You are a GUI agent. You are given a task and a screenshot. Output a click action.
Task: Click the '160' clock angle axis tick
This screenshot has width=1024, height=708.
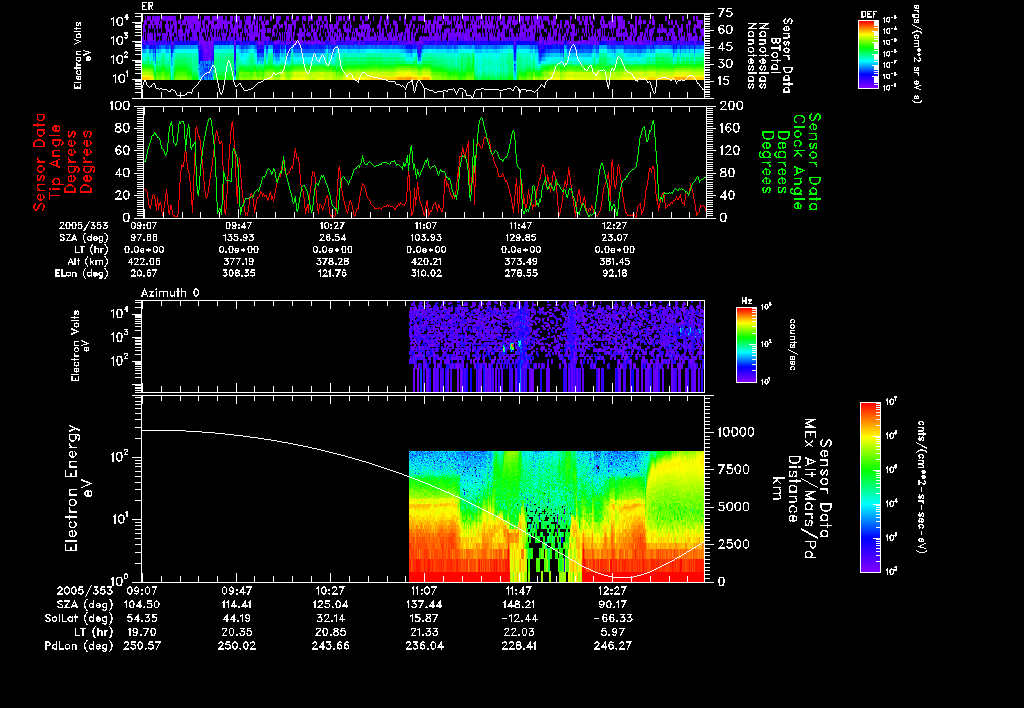tap(731, 128)
